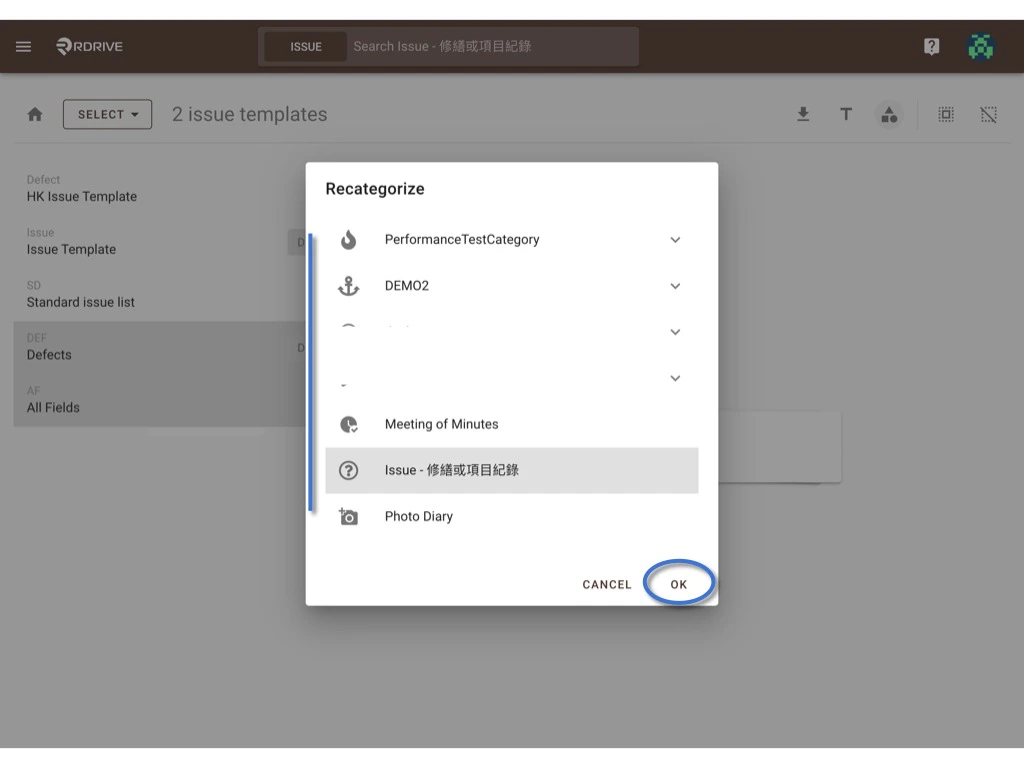This screenshot has height=768, width=1024.
Task: Select All Fields template row
Action: [x=159, y=400]
